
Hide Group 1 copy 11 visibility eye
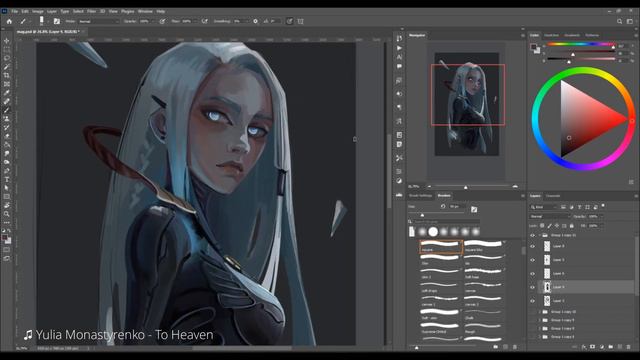(532, 236)
